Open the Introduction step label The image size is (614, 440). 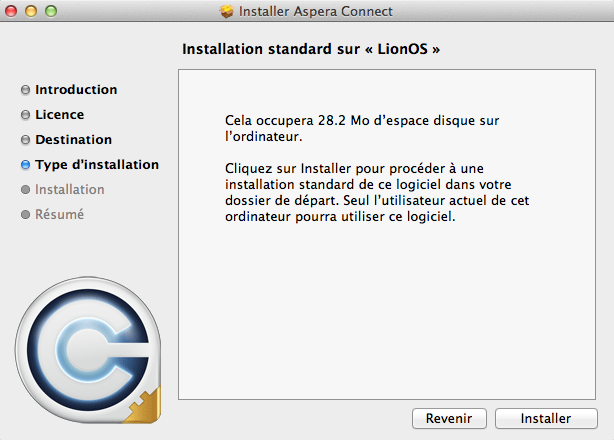click(x=76, y=90)
